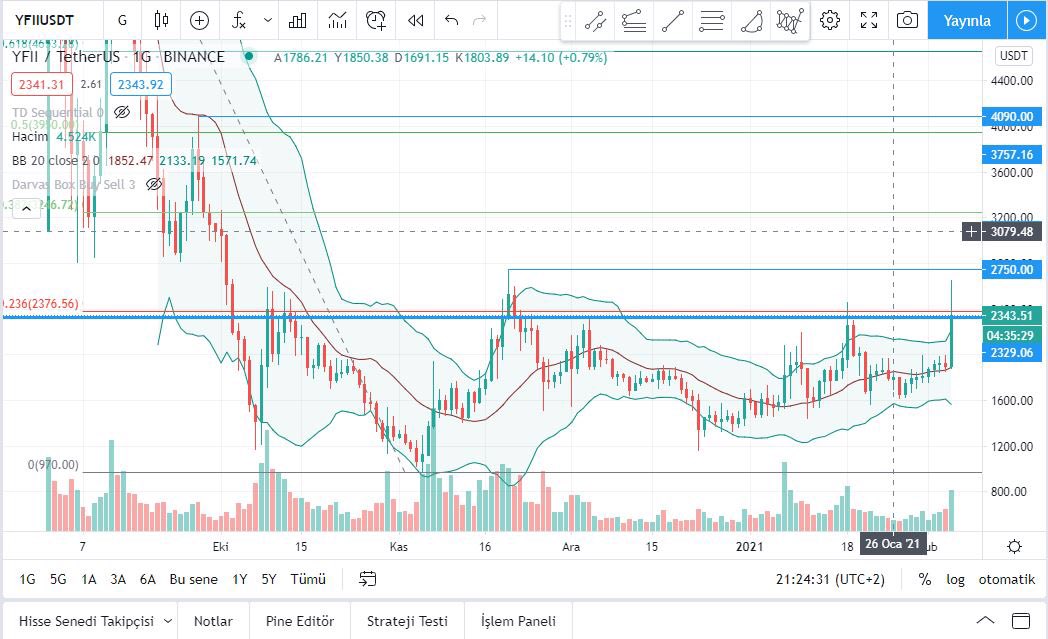Select the BB 20 close indicator legend
This screenshot has width=1048, height=639.
(x=56, y=160)
